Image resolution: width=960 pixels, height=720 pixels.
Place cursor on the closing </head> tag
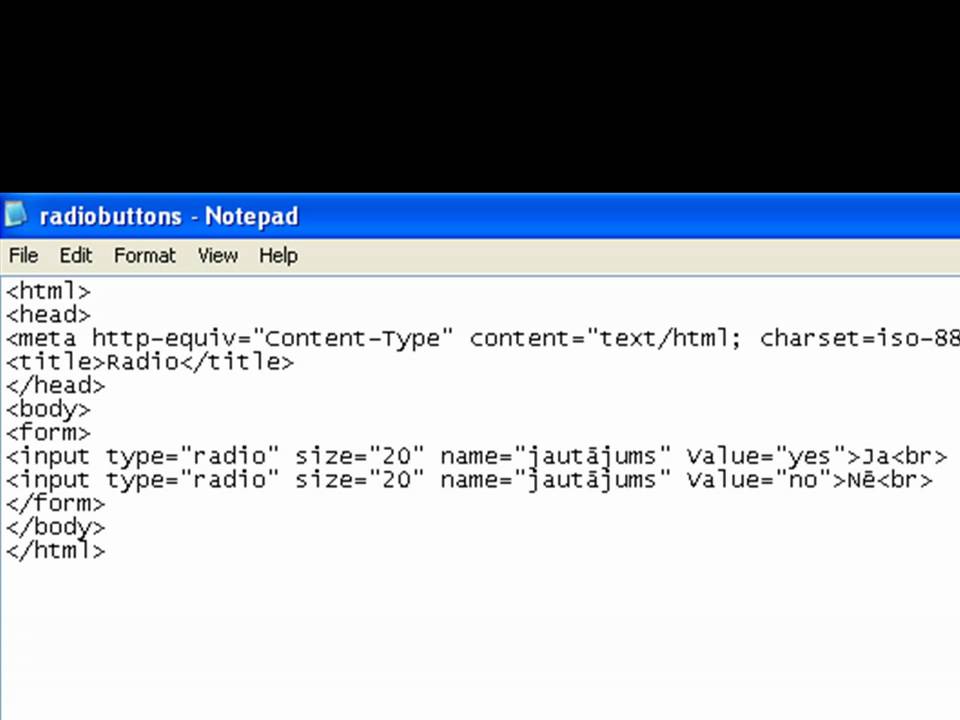(x=55, y=385)
